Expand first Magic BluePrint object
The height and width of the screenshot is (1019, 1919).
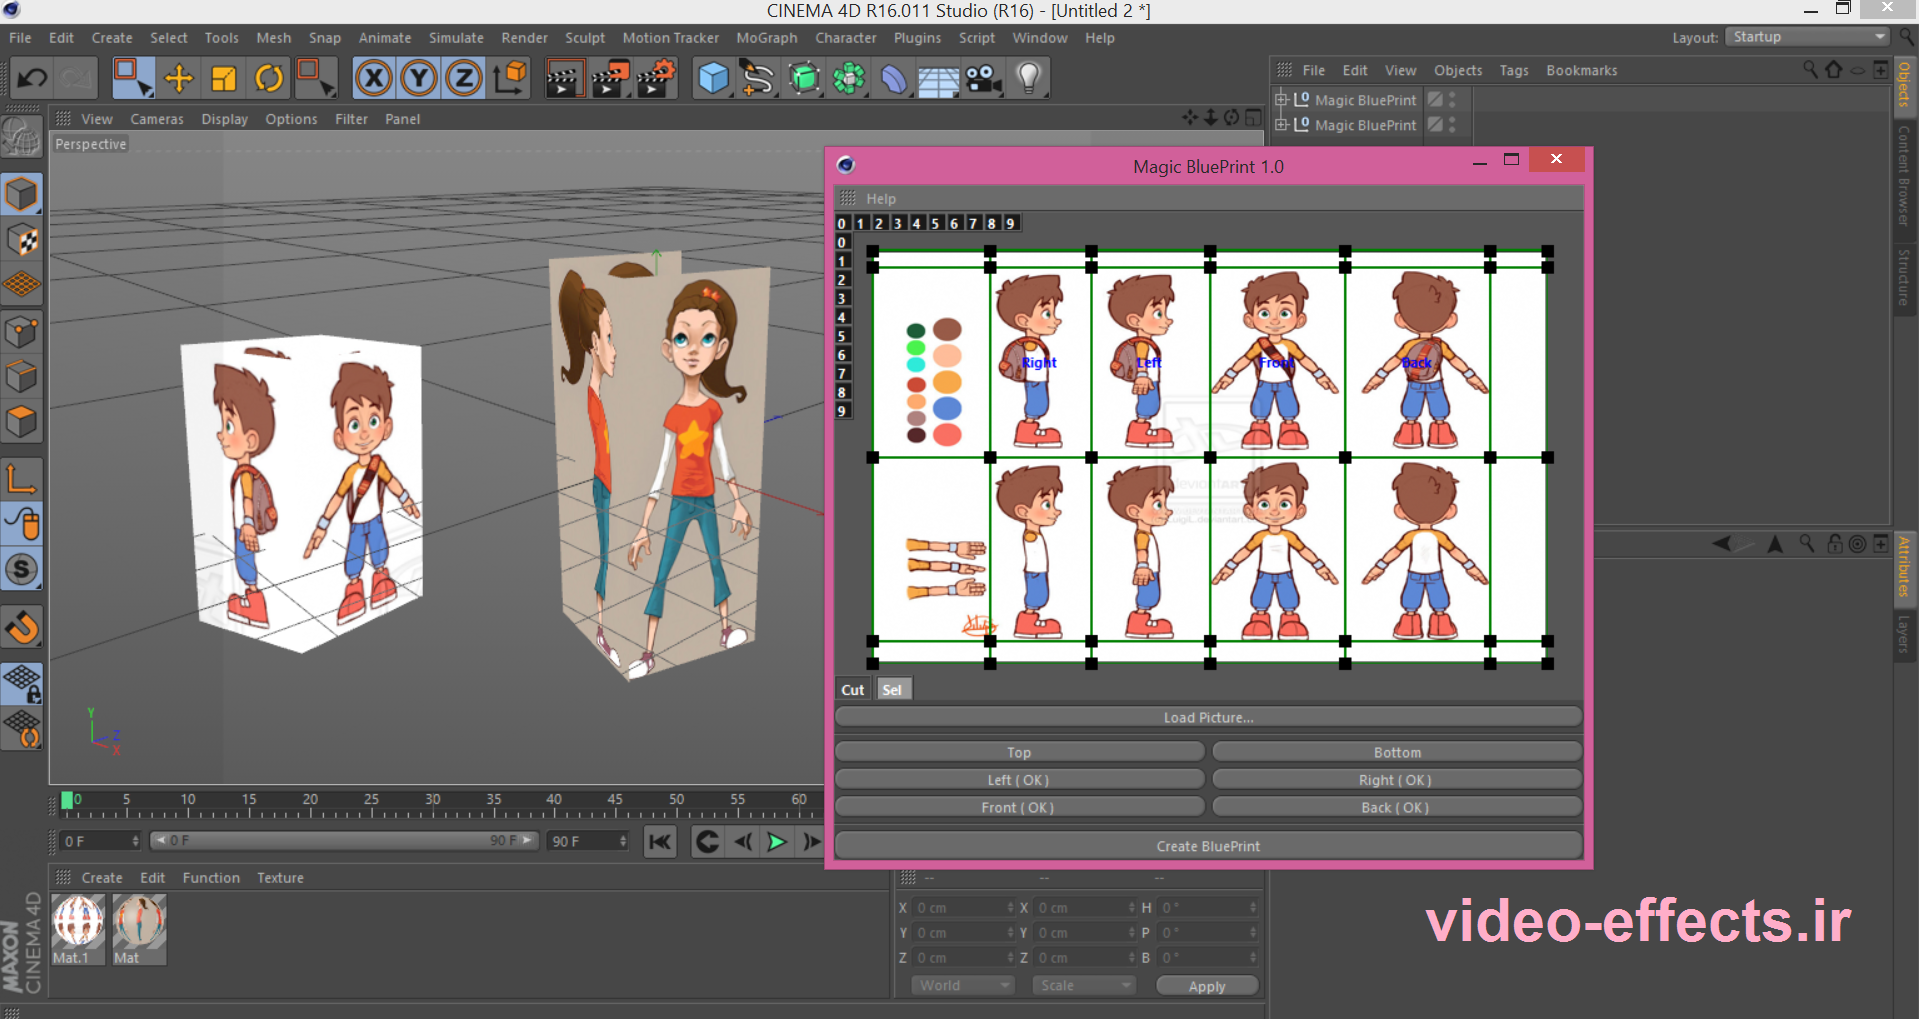(1281, 100)
